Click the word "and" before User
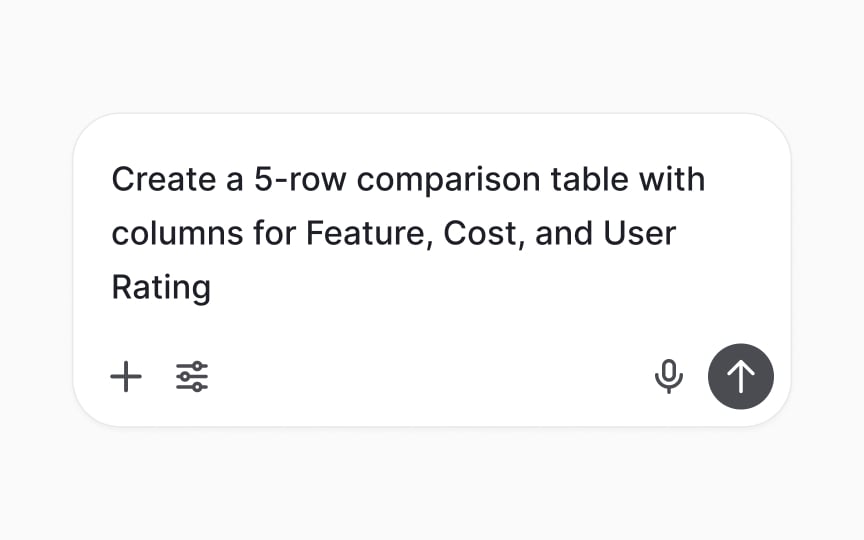The width and height of the screenshot is (864, 540). 564,233
